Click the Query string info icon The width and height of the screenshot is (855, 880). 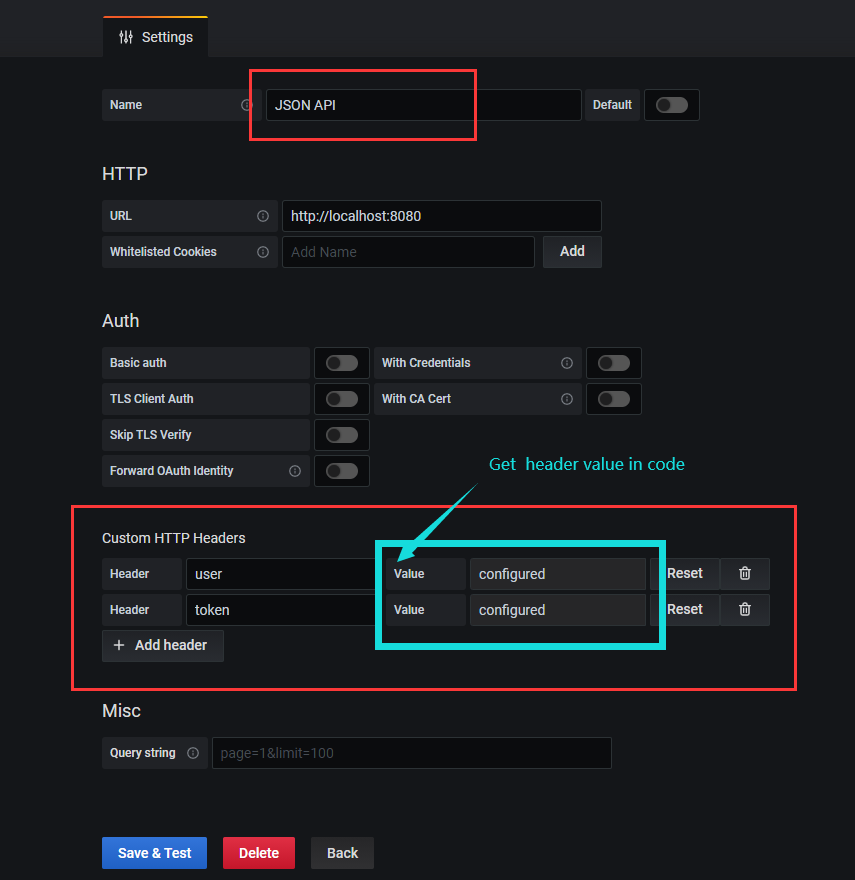(x=193, y=753)
